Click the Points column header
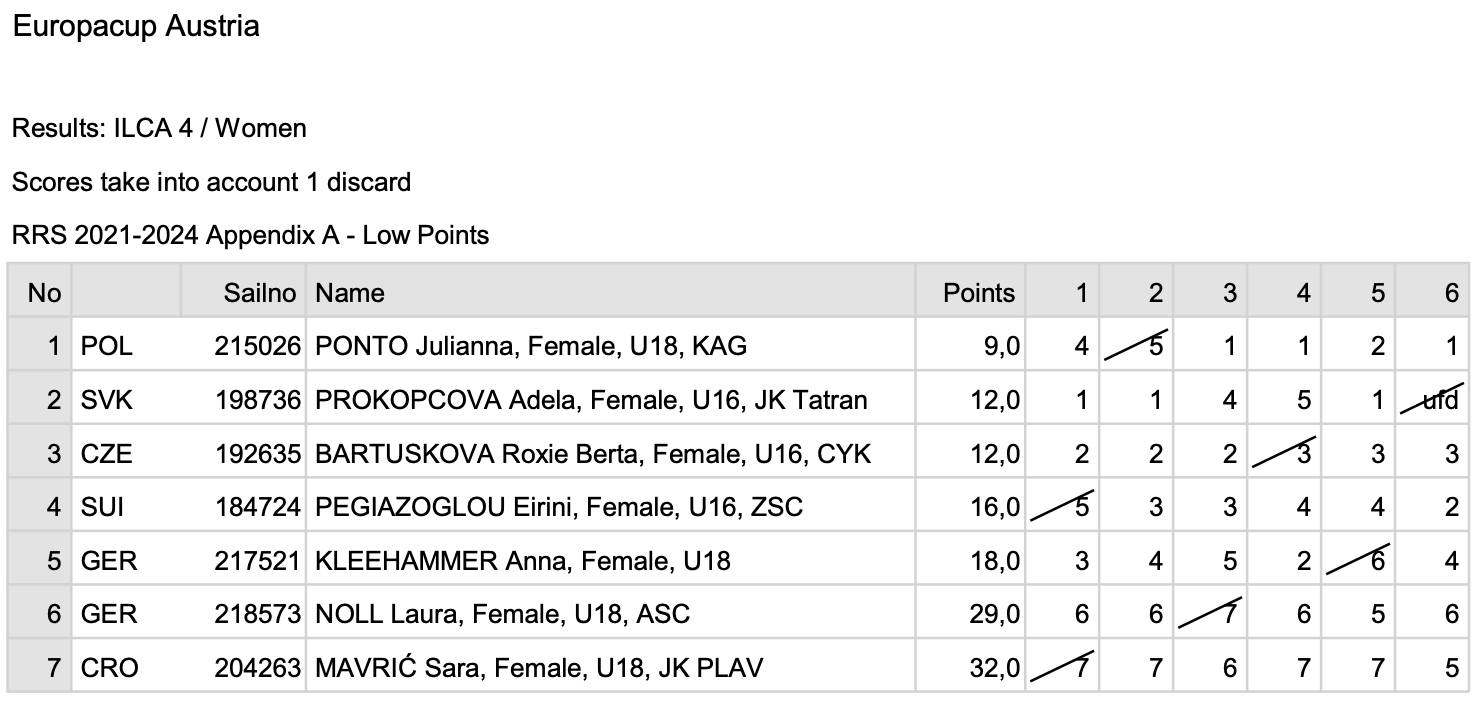The image size is (1484, 708). click(971, 292)
